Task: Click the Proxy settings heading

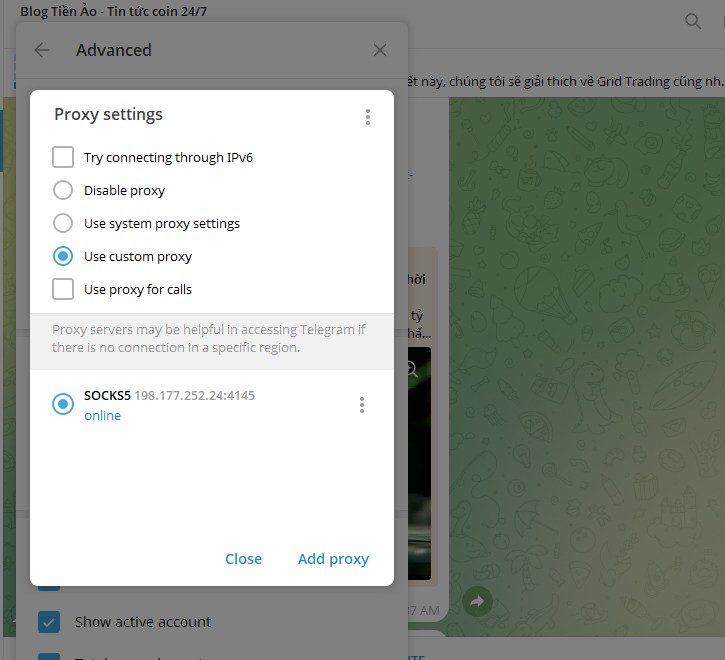Action: click(x=108, y=114)
